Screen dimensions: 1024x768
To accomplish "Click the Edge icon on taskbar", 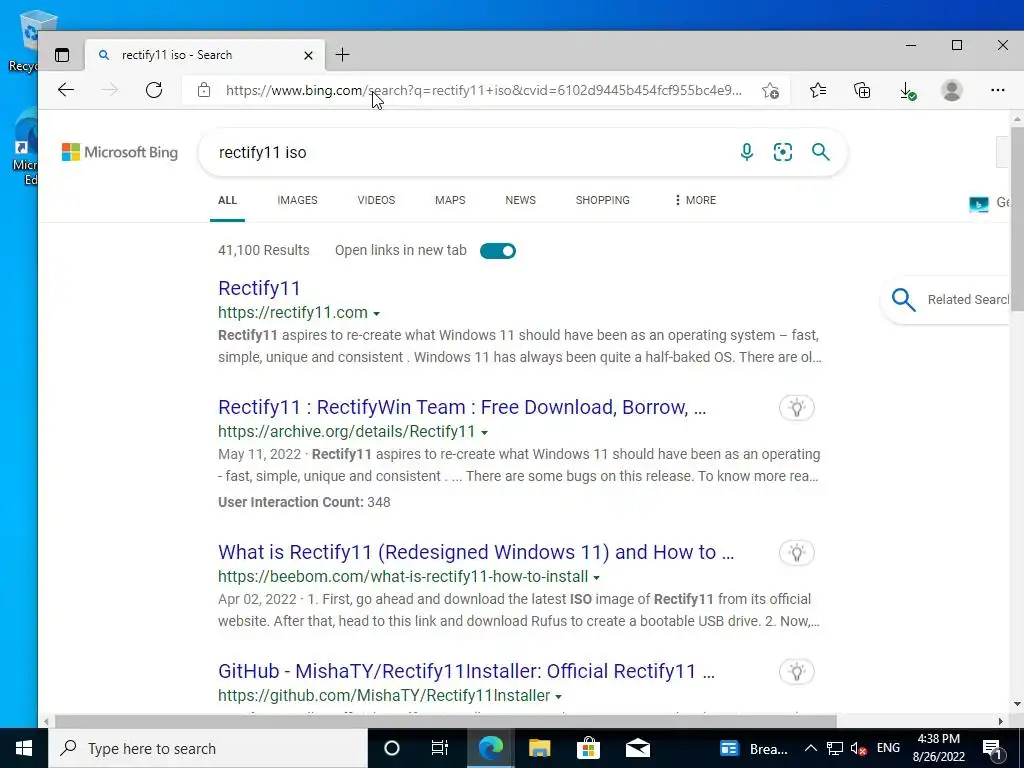I will pos(490,748).
